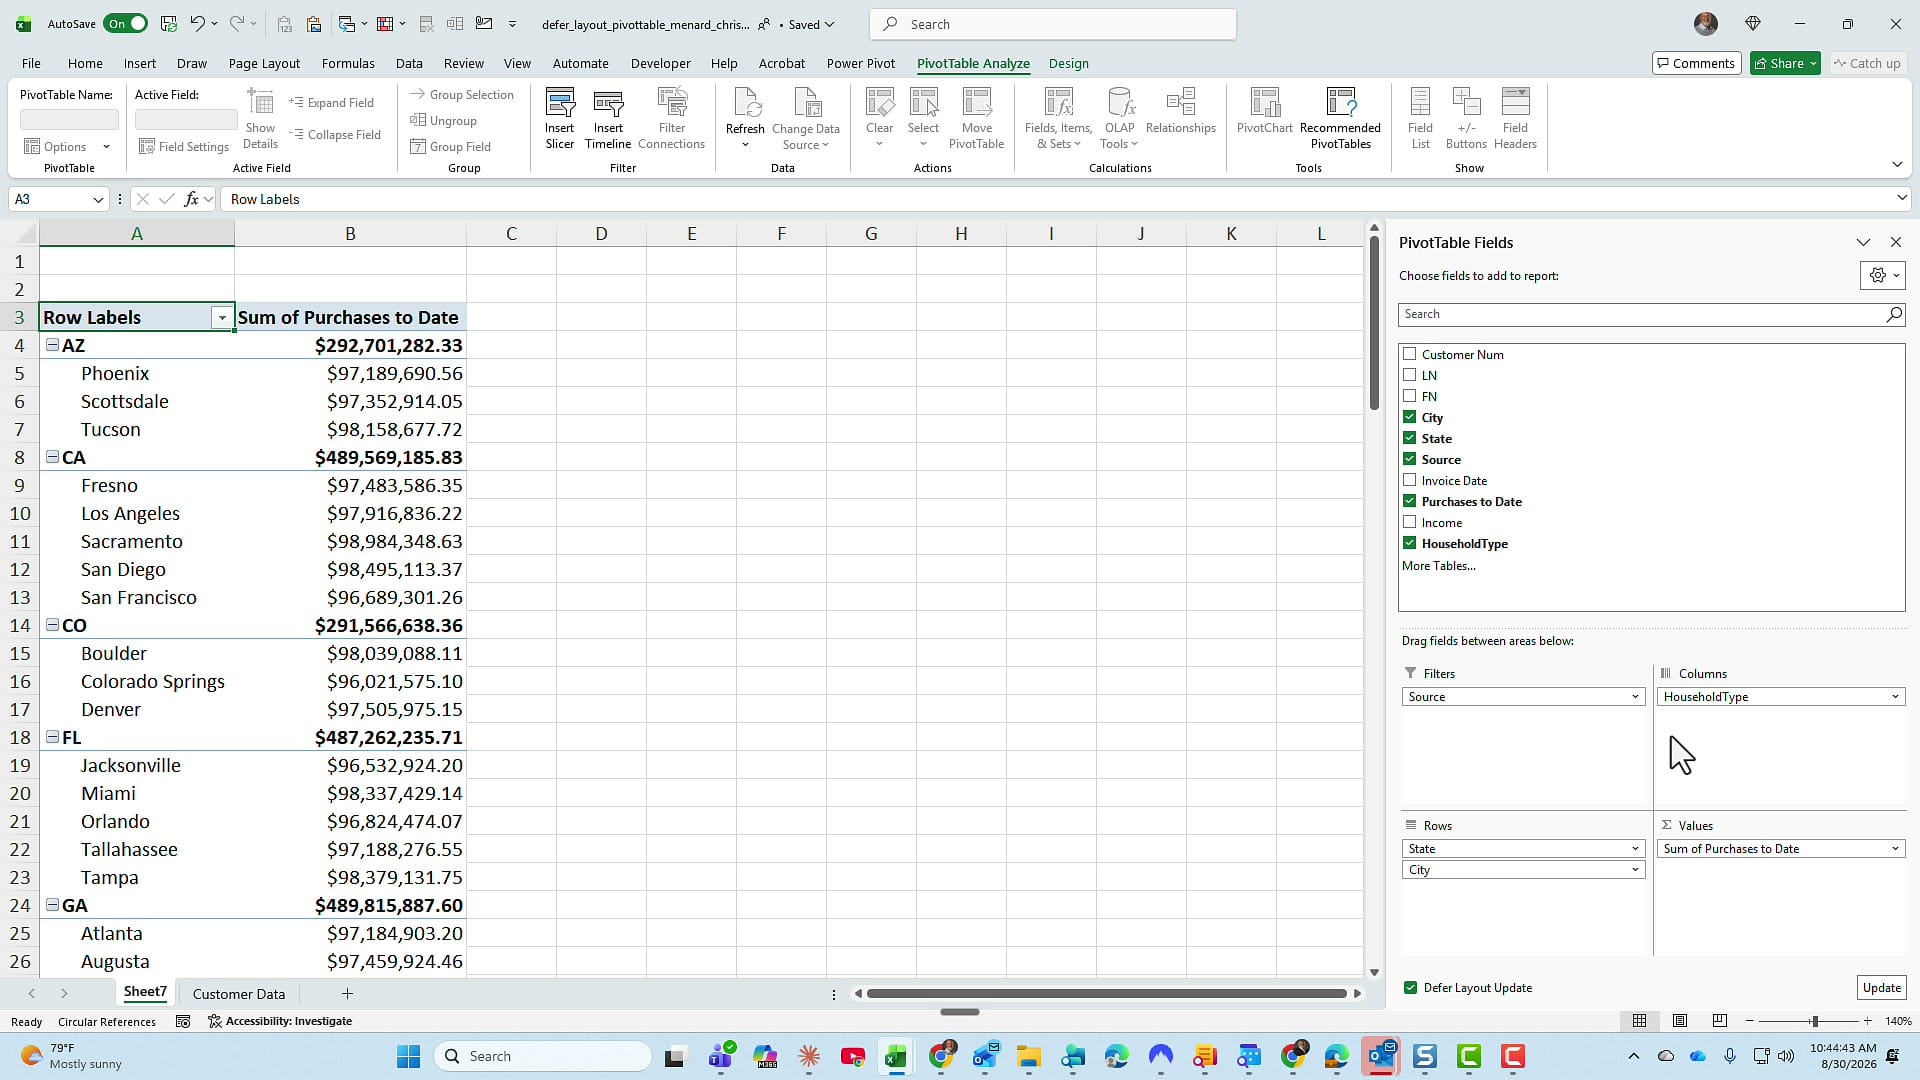Click the More Tables link
Viewport: 1920px width, 1080px height.
point(1438,566)
